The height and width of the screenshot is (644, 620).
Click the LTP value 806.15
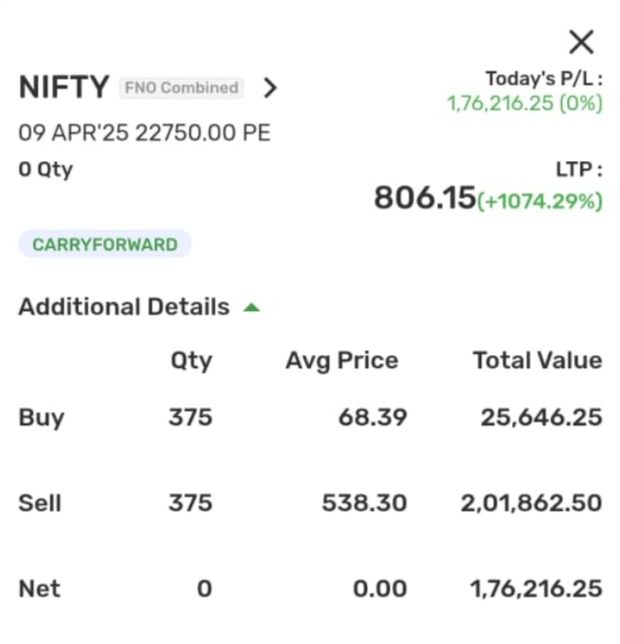424,198
